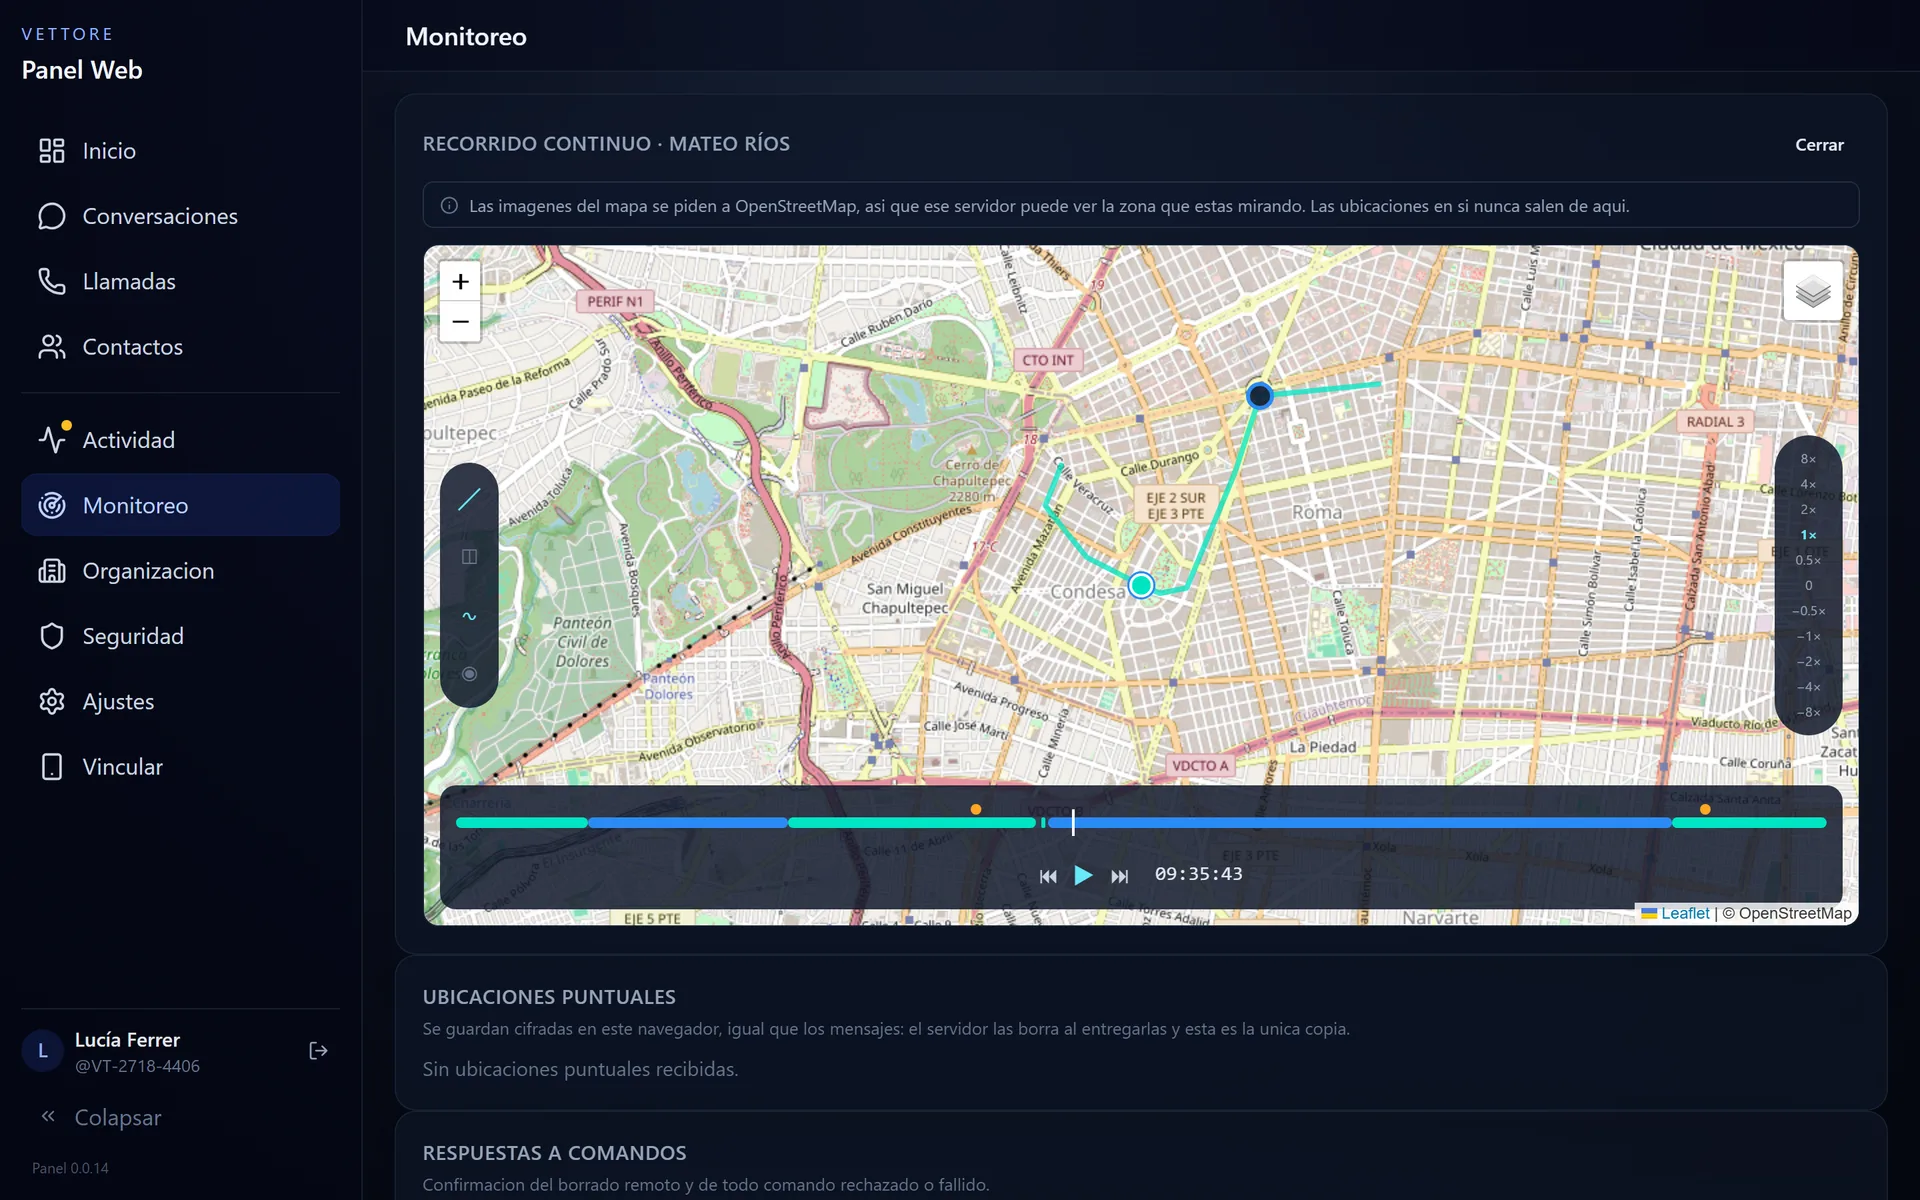Open Seguridad in the sidebar

180,636
